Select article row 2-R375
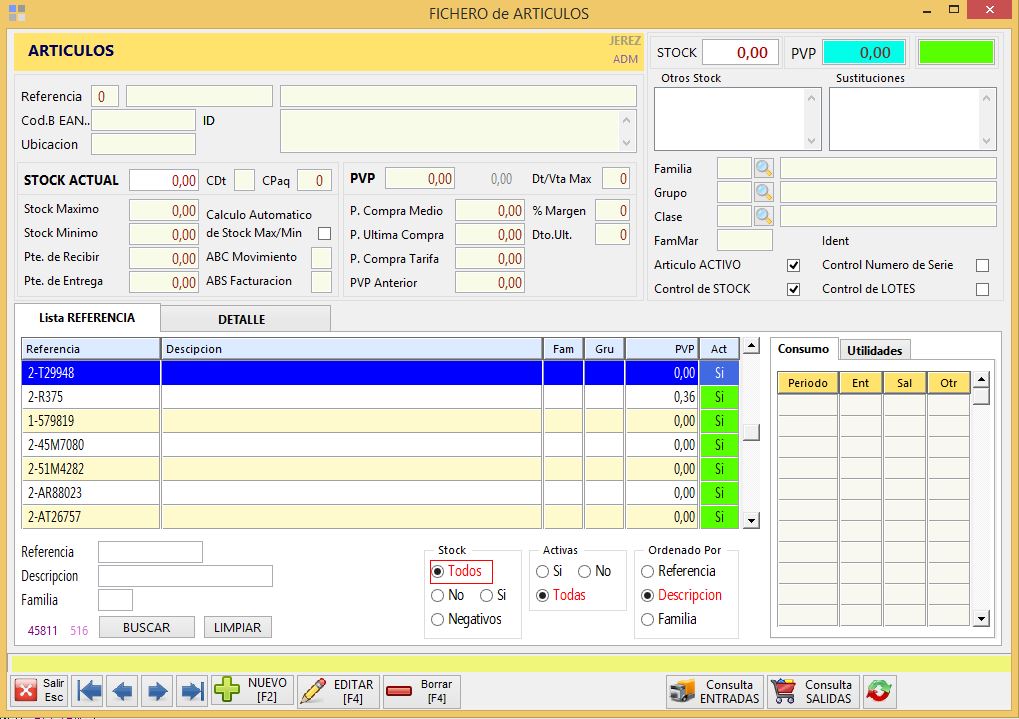 pos(90,397)
